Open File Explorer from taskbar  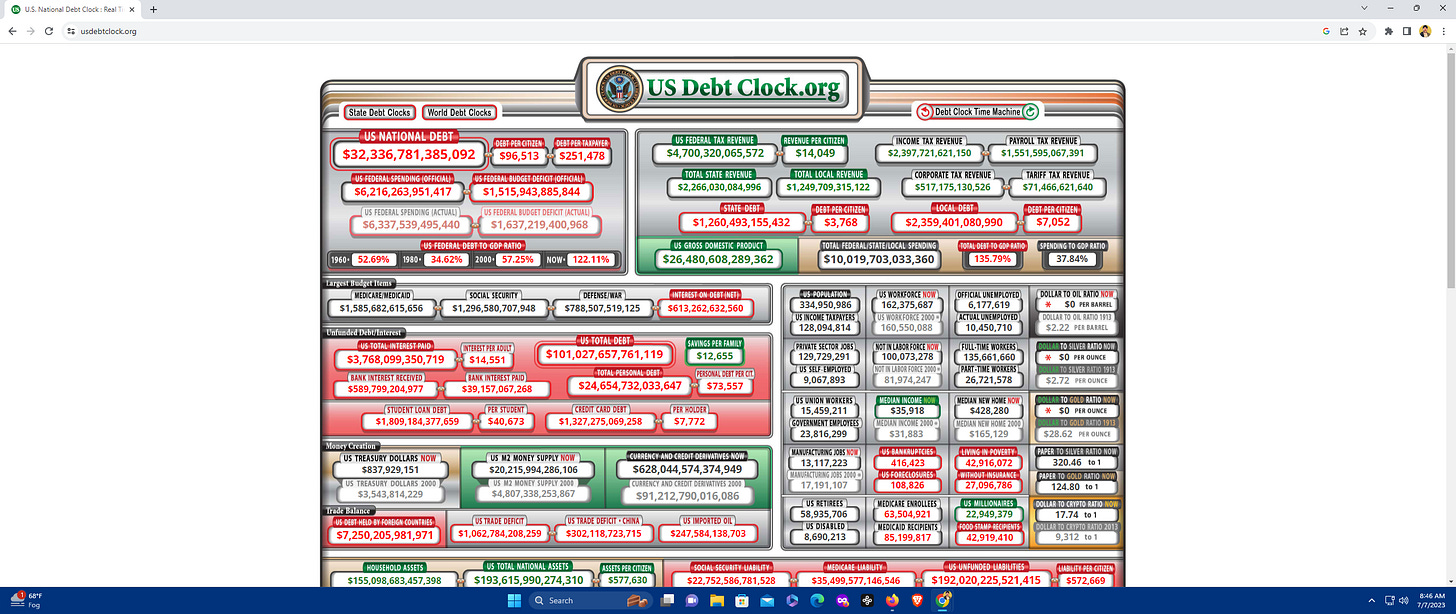717,600
